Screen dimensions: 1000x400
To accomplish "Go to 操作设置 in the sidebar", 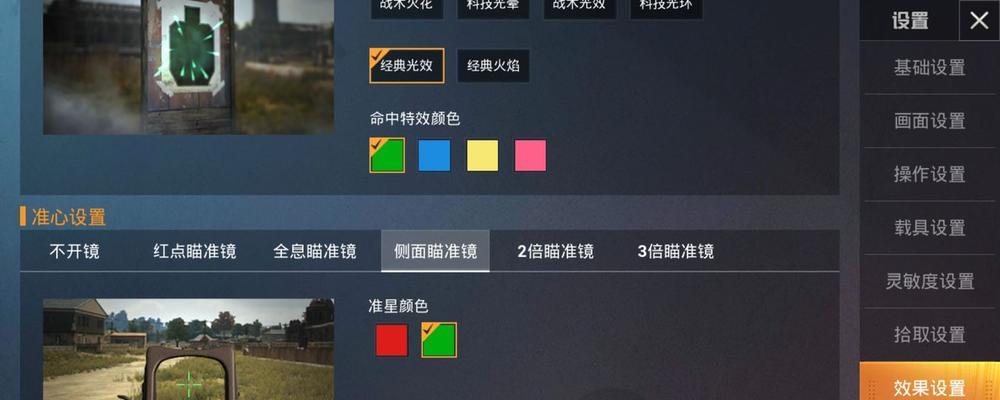I will (929, 174).
